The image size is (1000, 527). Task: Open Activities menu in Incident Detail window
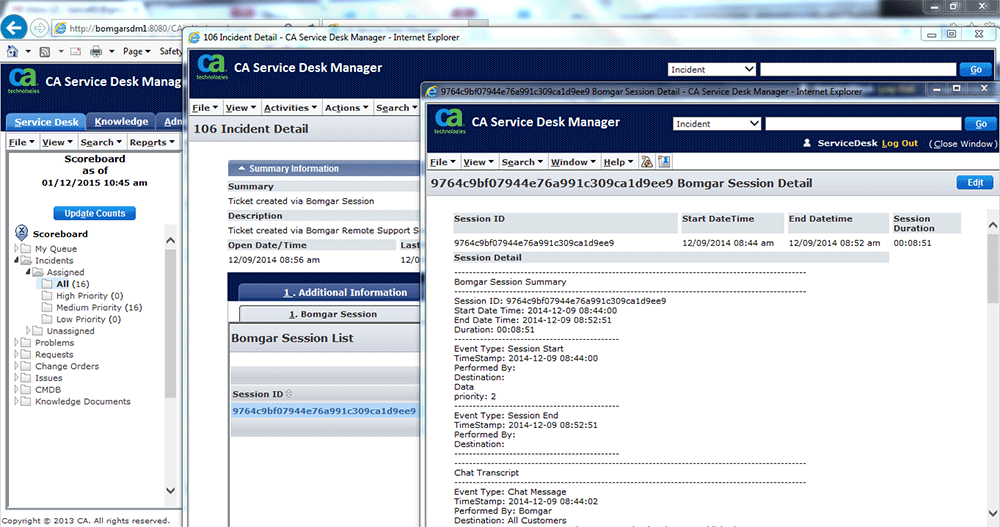click(290, 108)
